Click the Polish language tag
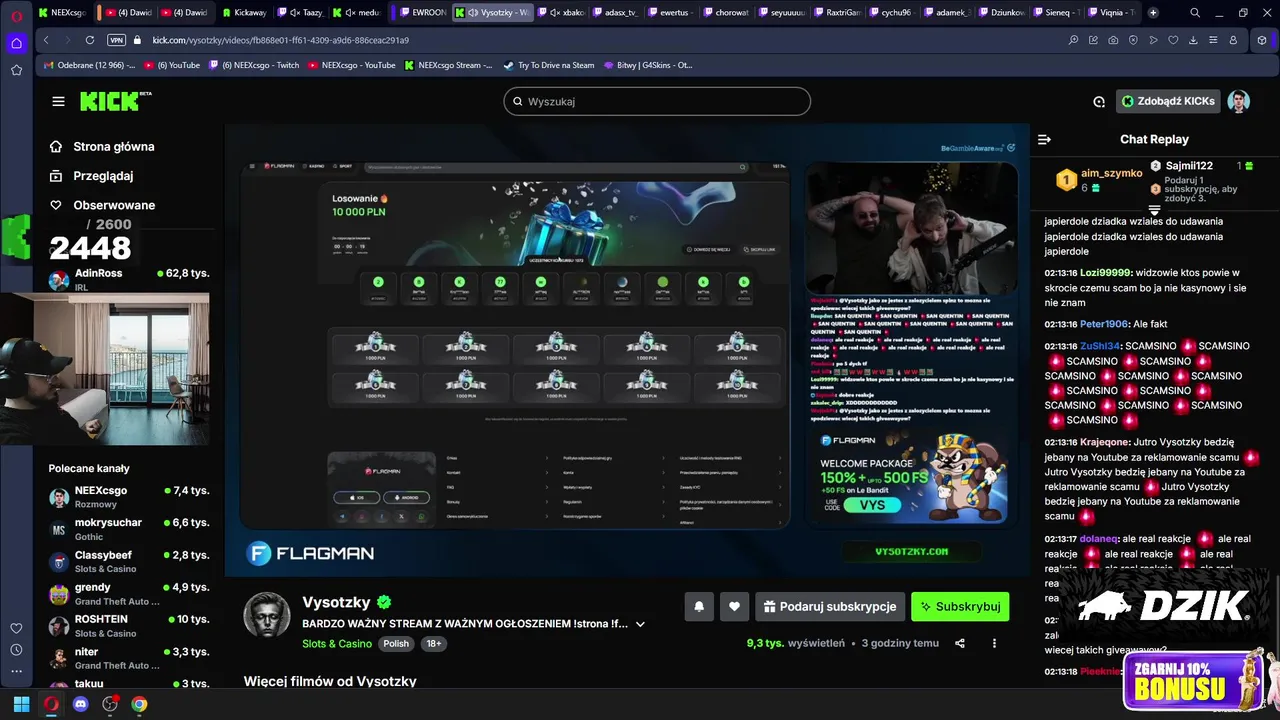Viewport: 1280px width, 720px height. [x=396, y=644]
